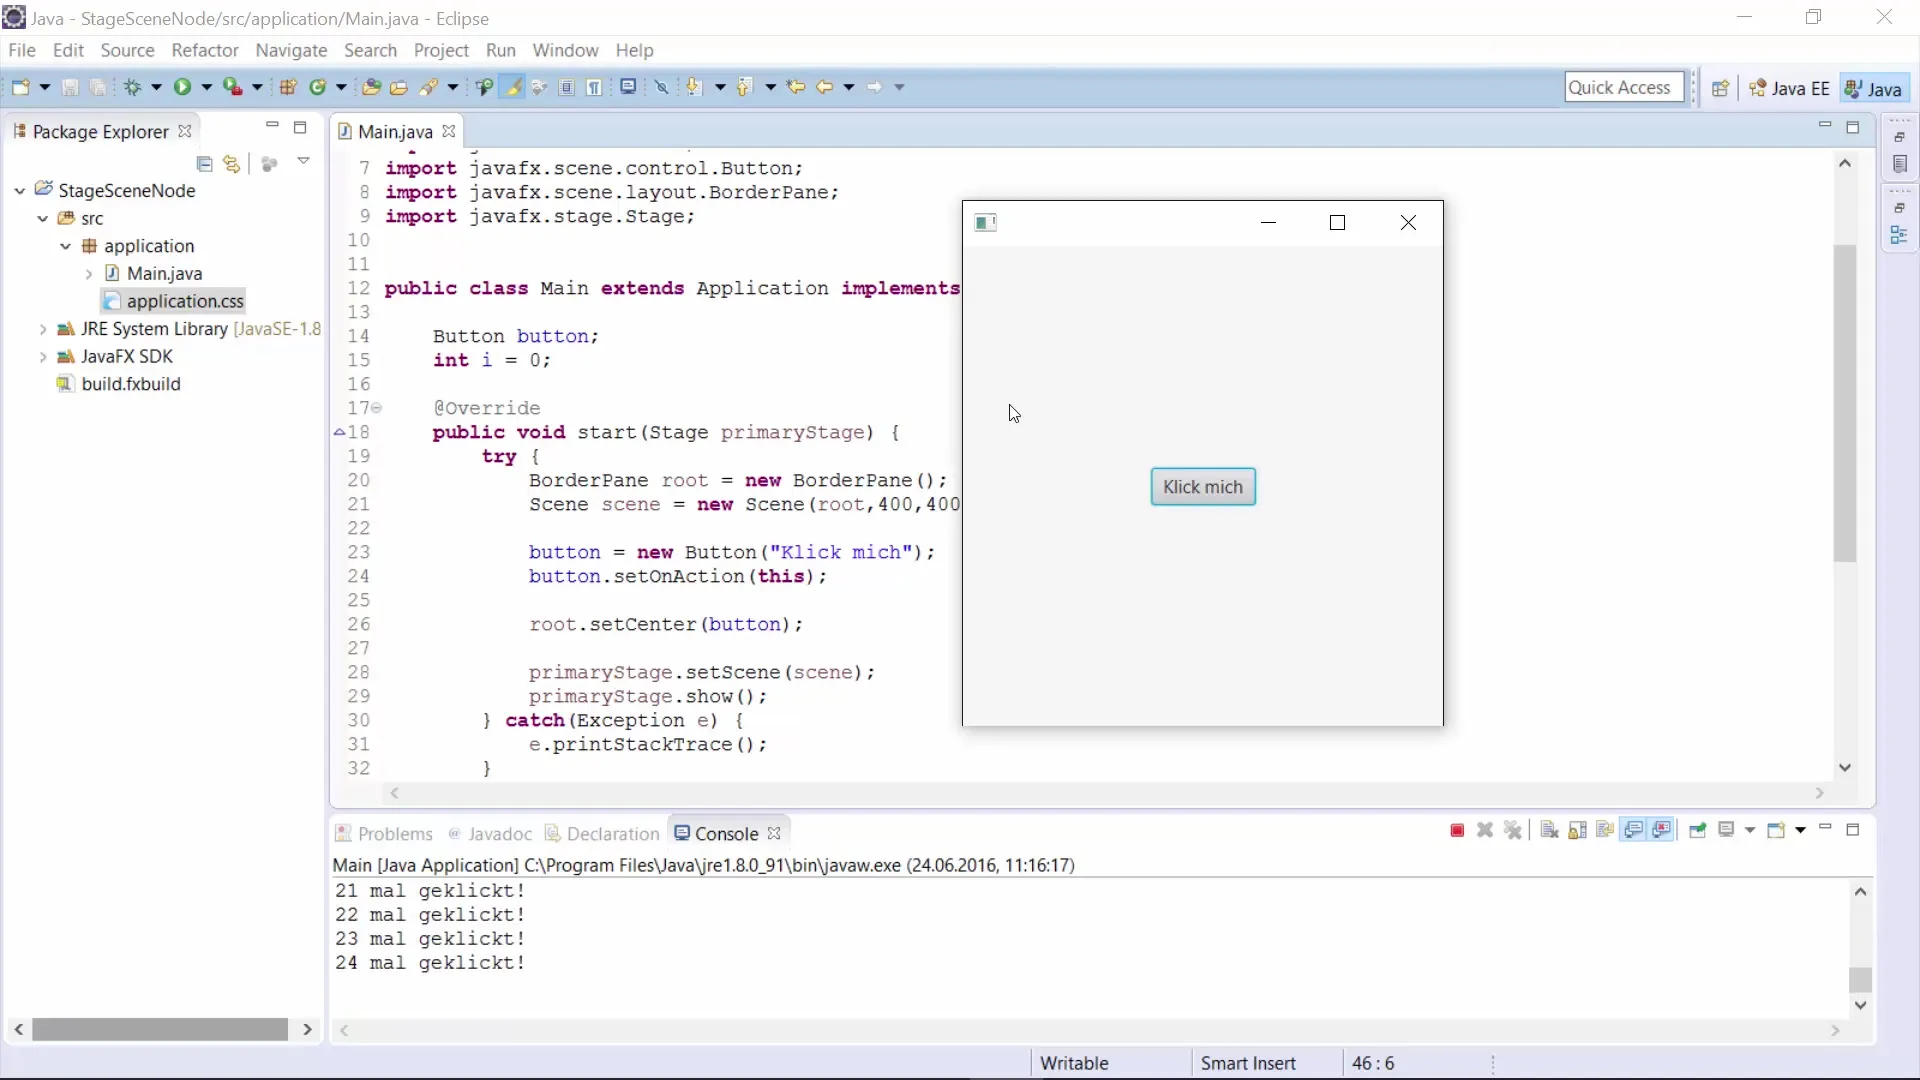Switch to the Problems tab
This screenshot has width=1920, height=1080.
(x=384, y=833)
